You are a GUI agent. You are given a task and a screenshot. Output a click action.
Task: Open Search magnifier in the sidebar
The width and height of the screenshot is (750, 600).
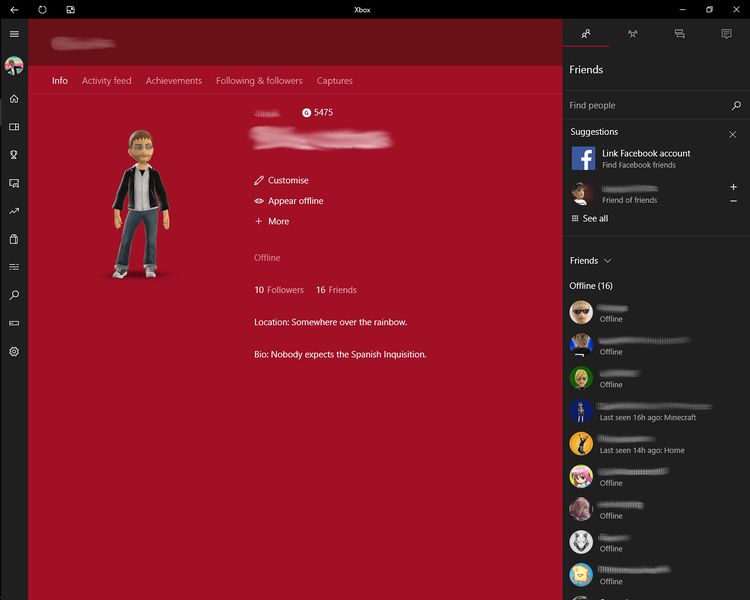(x=14, y=295)
